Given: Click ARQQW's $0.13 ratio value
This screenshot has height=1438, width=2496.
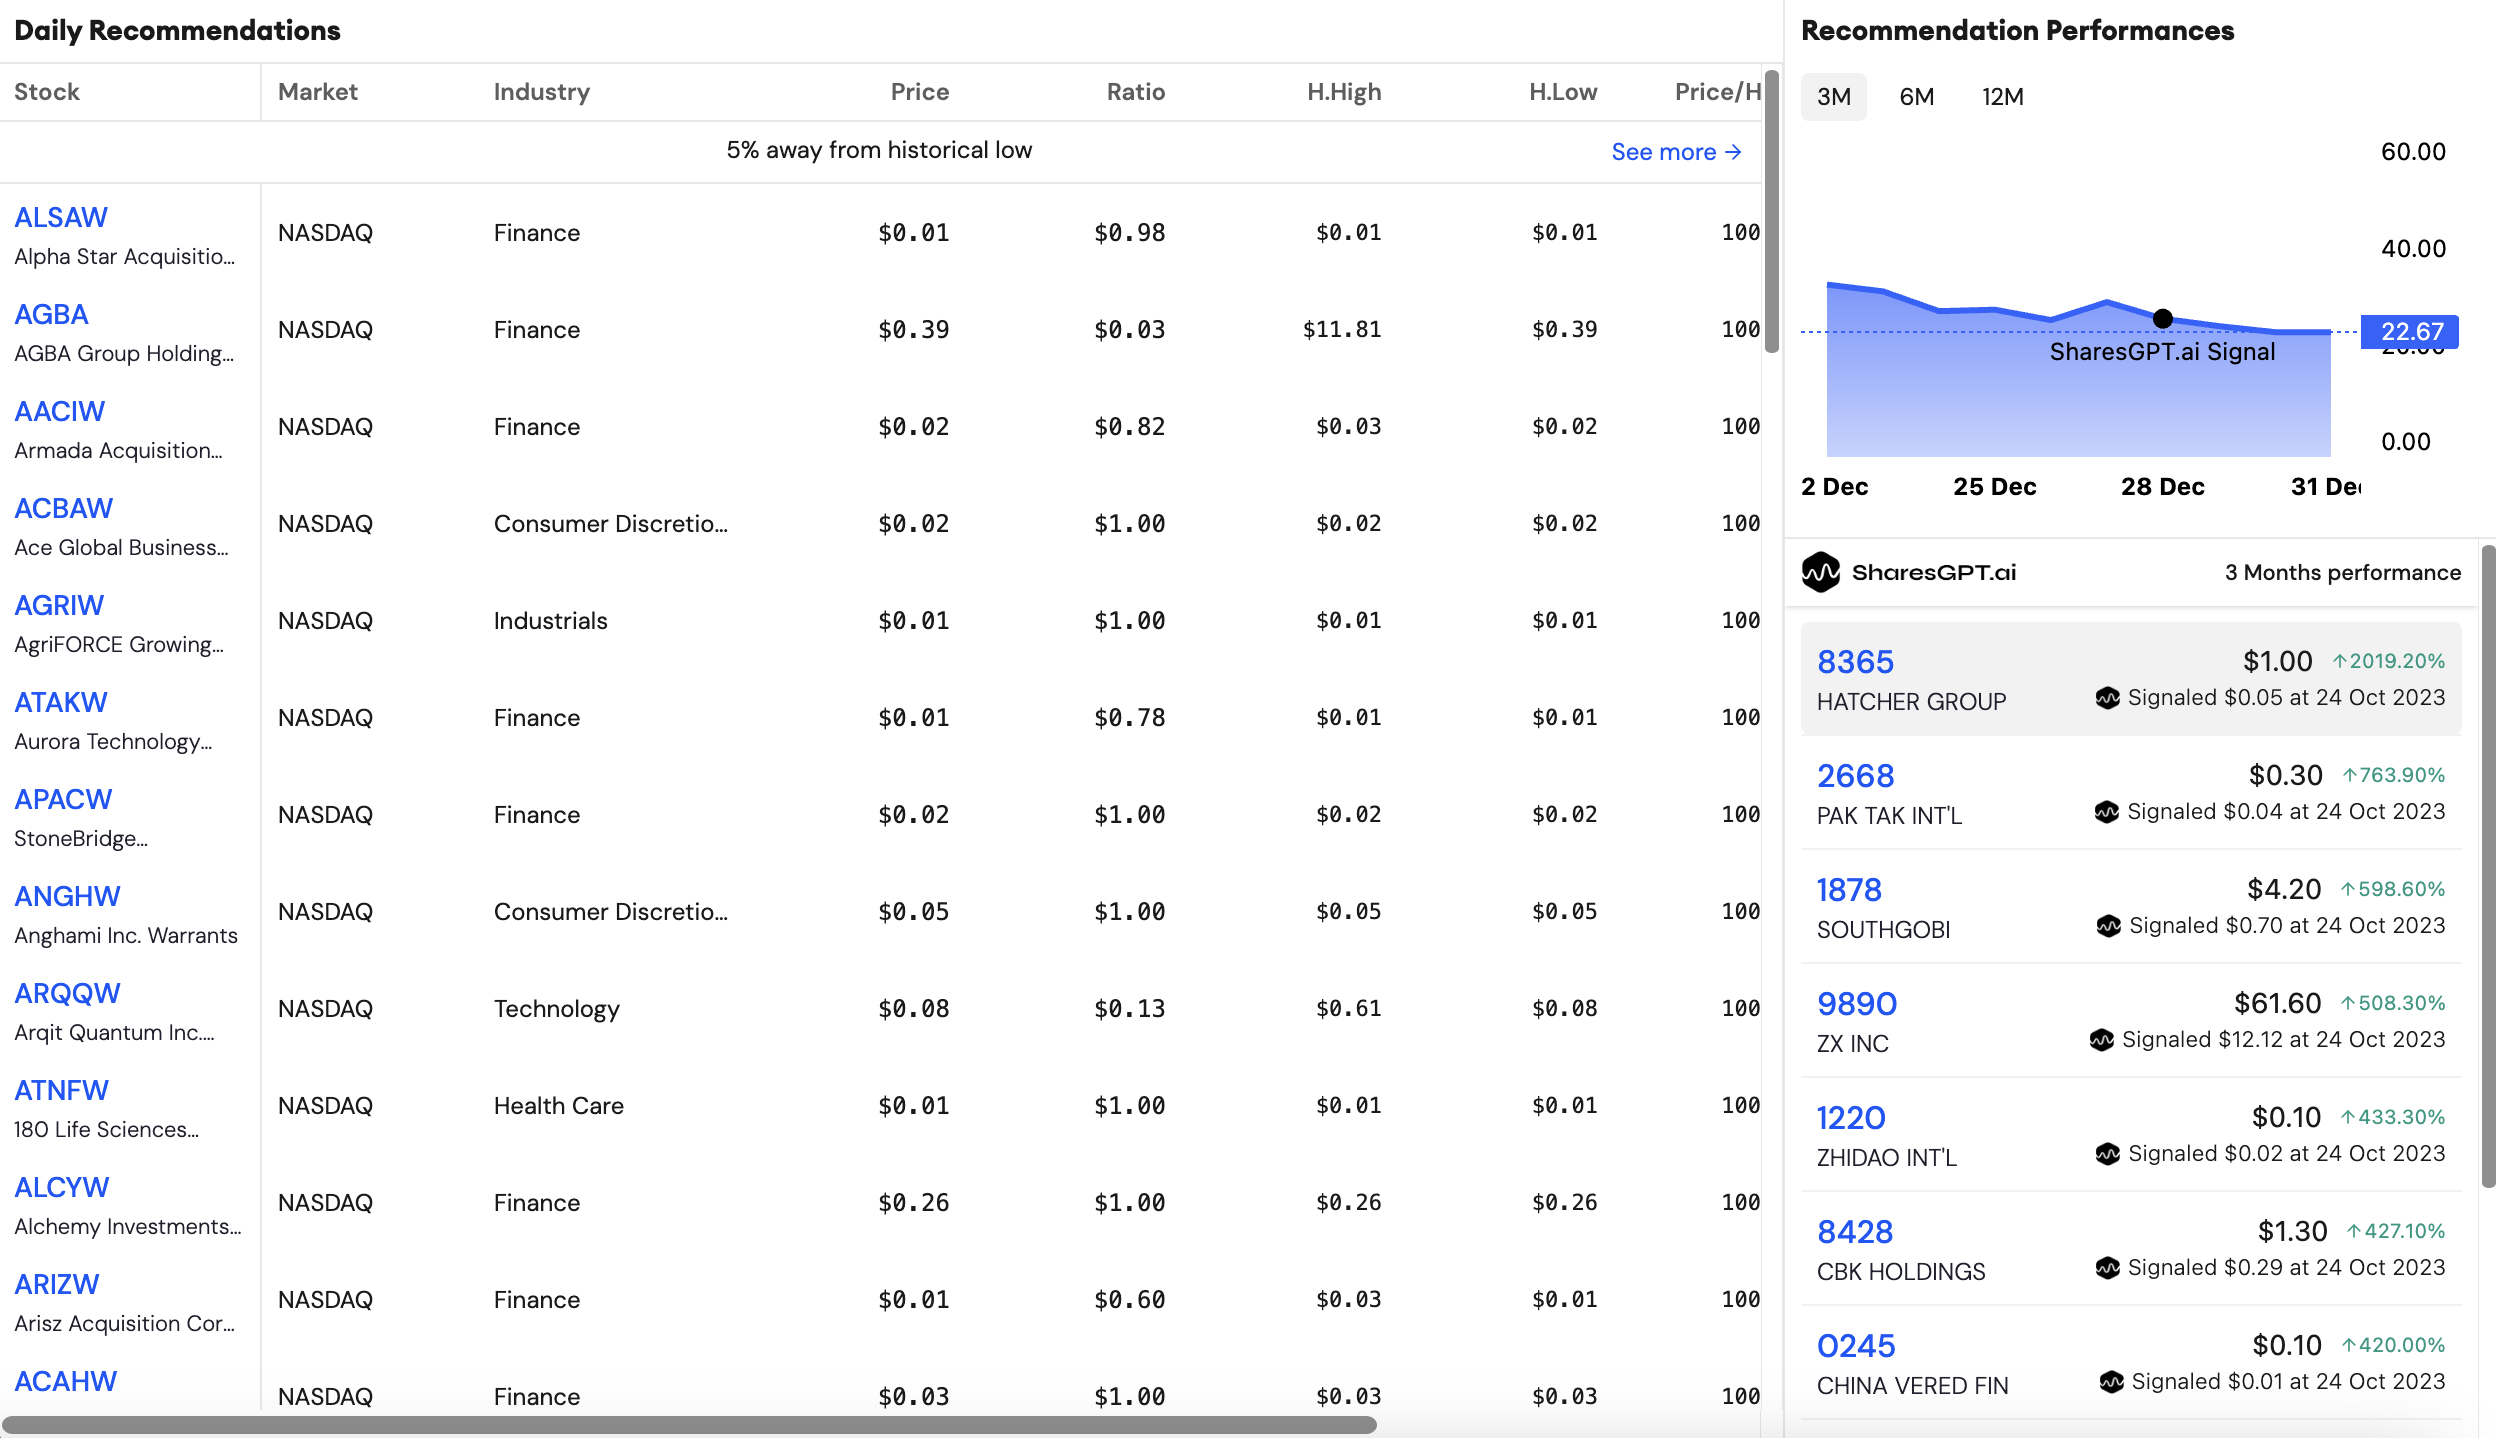Looking at the screenshot, I should click(x=1130, y=1009).
